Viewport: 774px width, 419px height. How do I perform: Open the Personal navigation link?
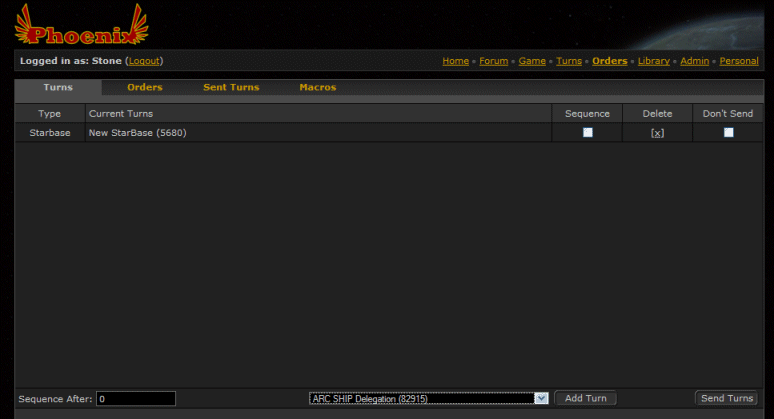739,61
